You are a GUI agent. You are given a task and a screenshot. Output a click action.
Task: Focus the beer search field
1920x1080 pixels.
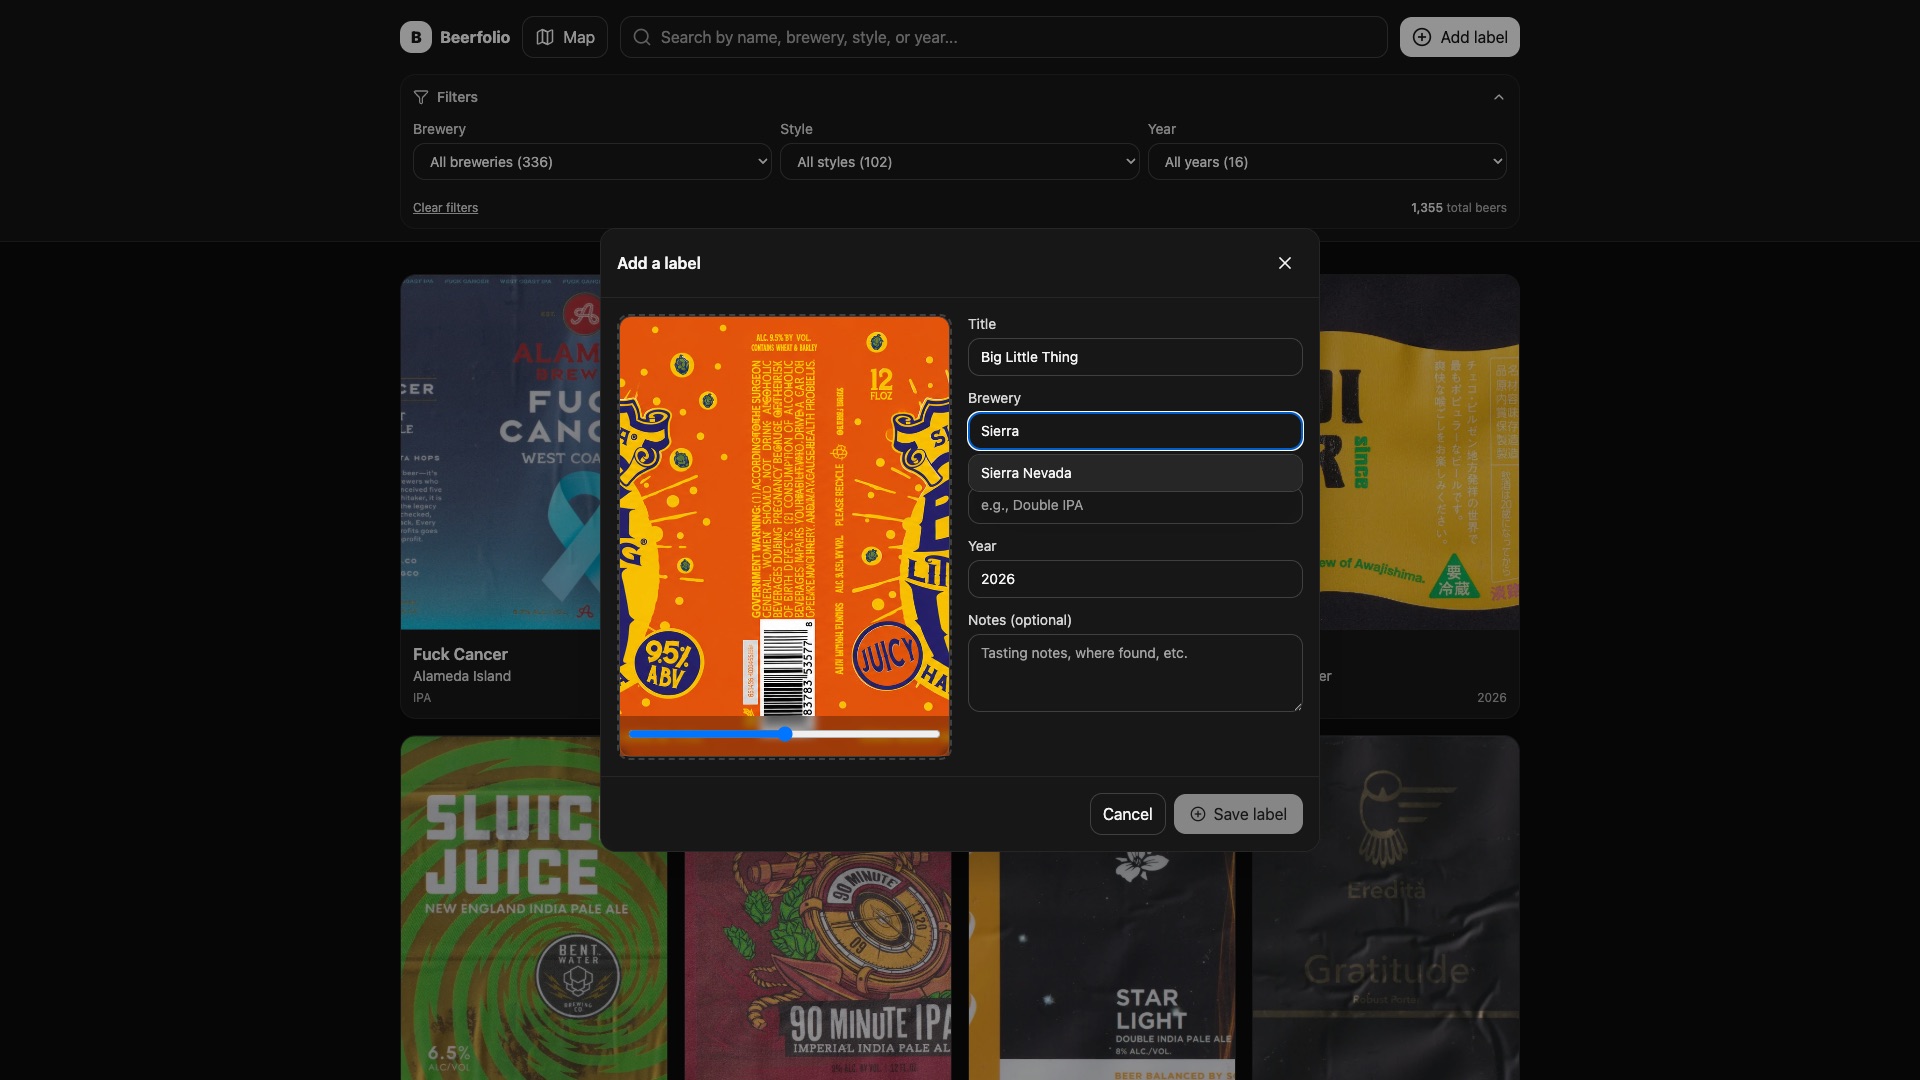[1003, 37]
